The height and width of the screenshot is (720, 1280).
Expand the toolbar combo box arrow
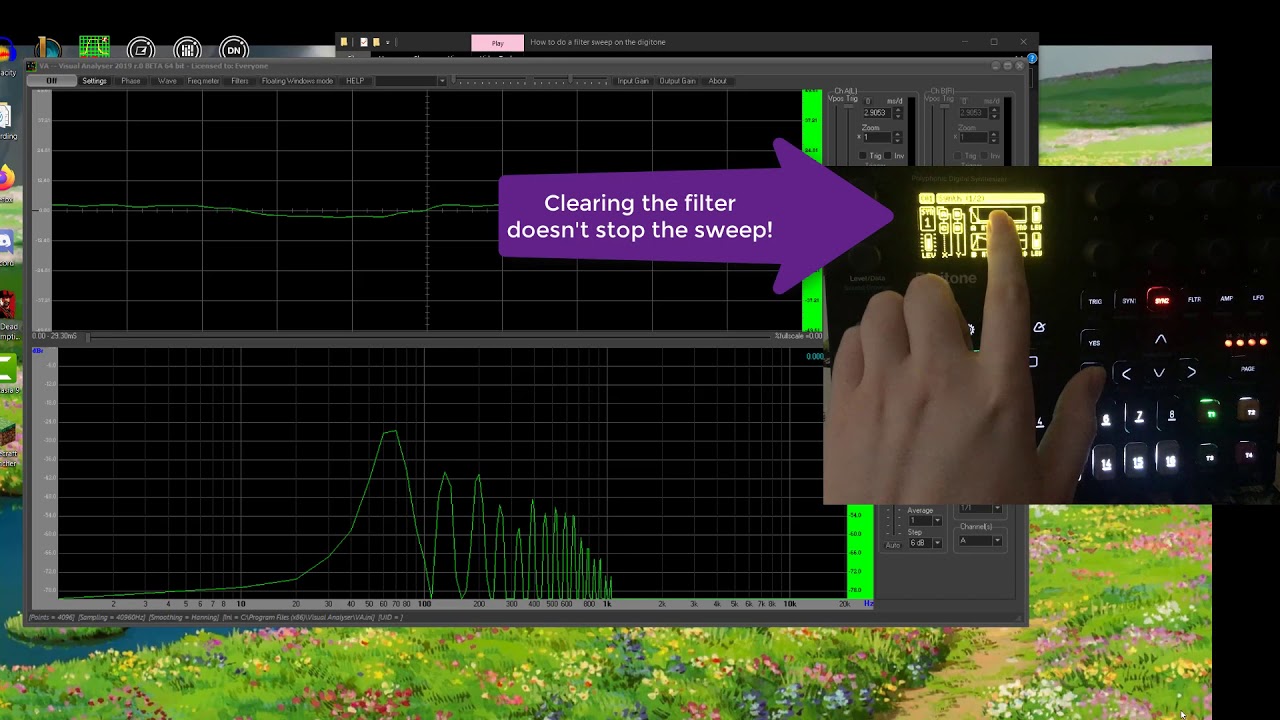[x=441, y=81]
